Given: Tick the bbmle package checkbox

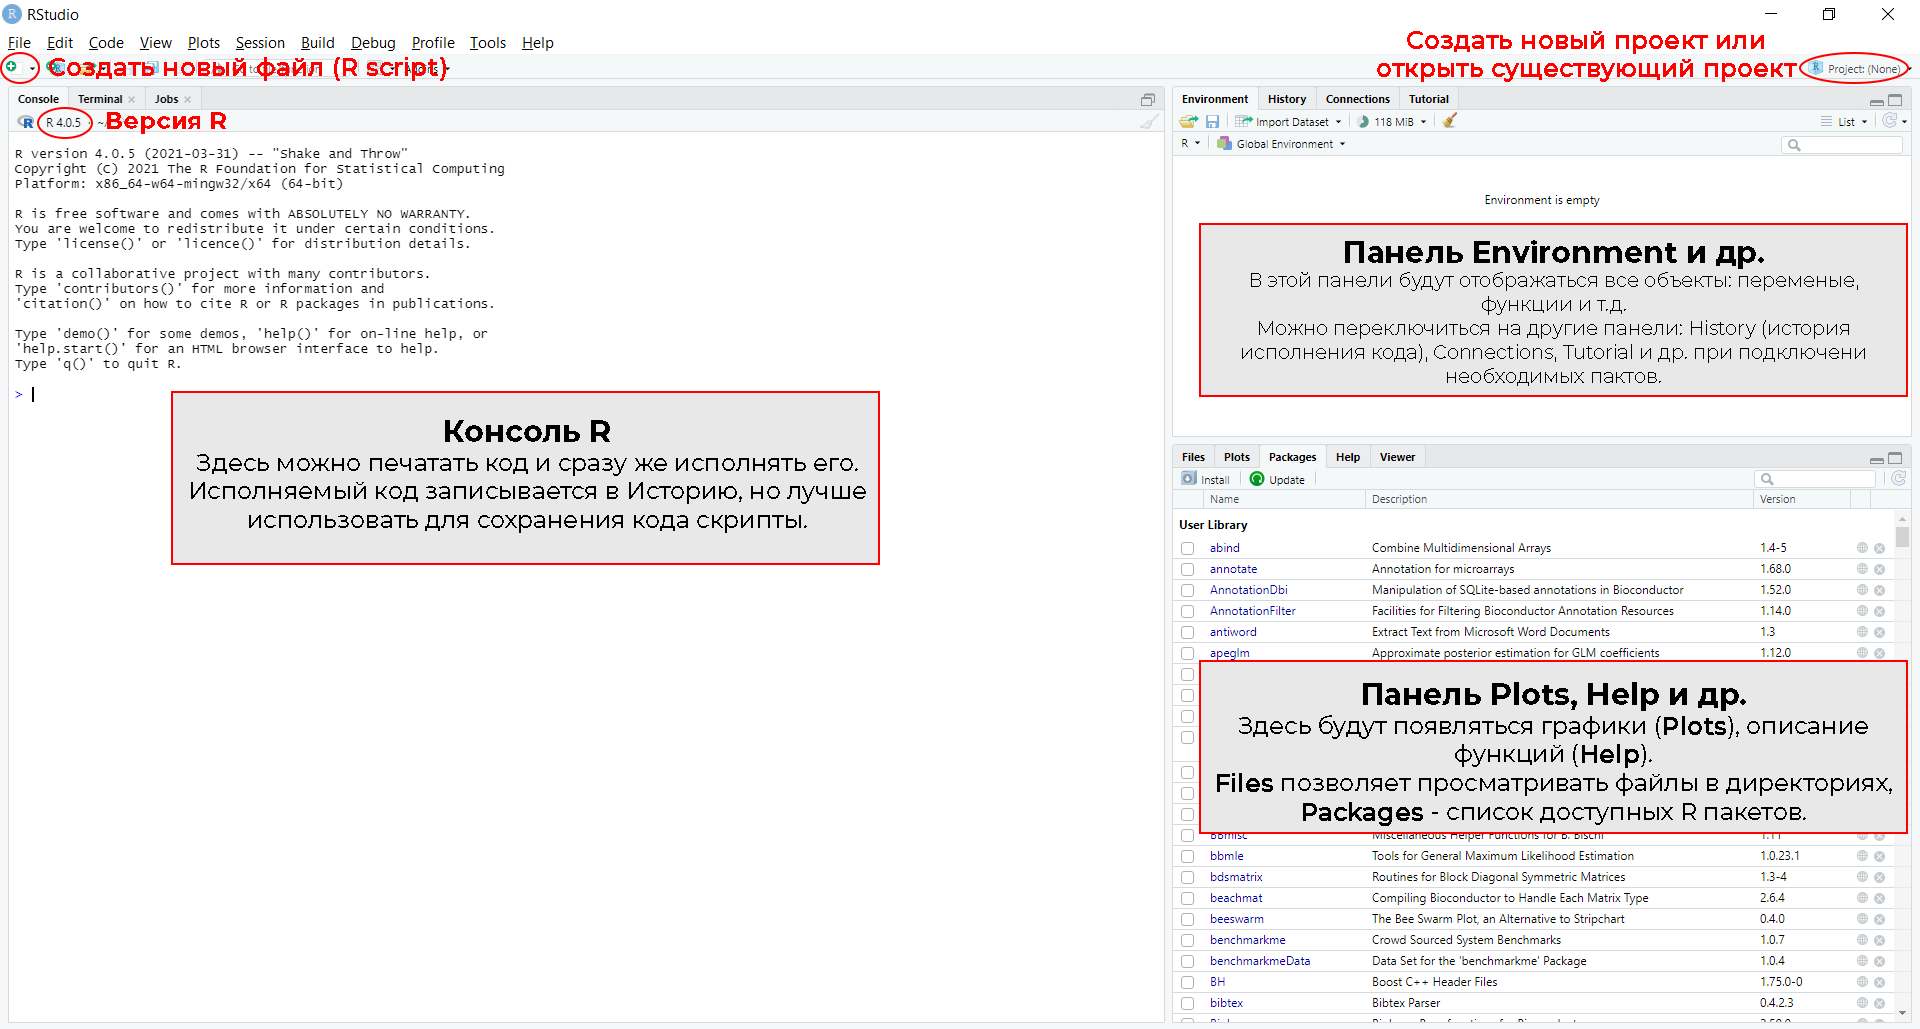Looking at the screenshot, I should [x=1188, y=856].
